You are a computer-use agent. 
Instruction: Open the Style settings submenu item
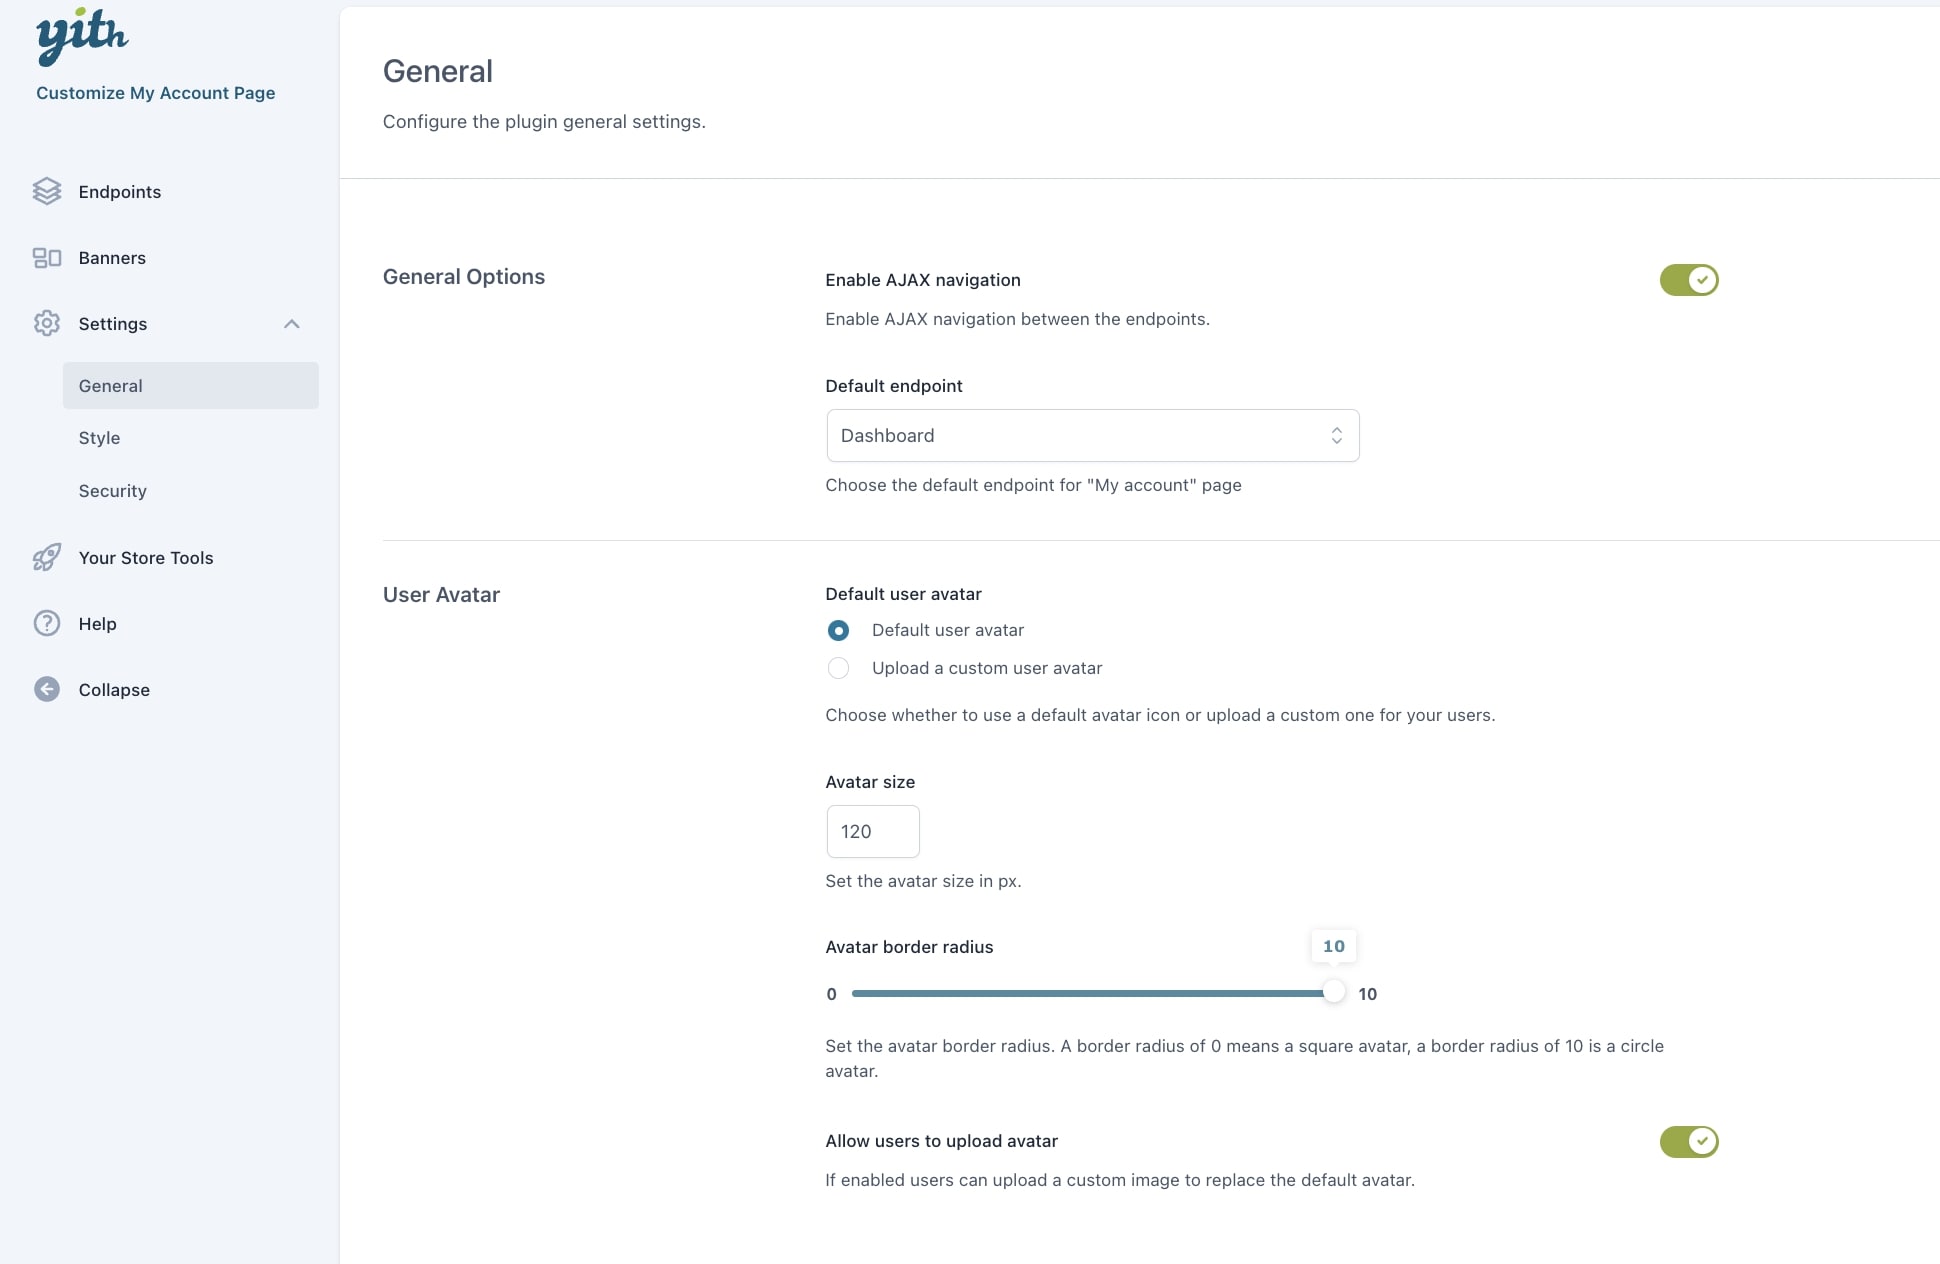(100, 438)
